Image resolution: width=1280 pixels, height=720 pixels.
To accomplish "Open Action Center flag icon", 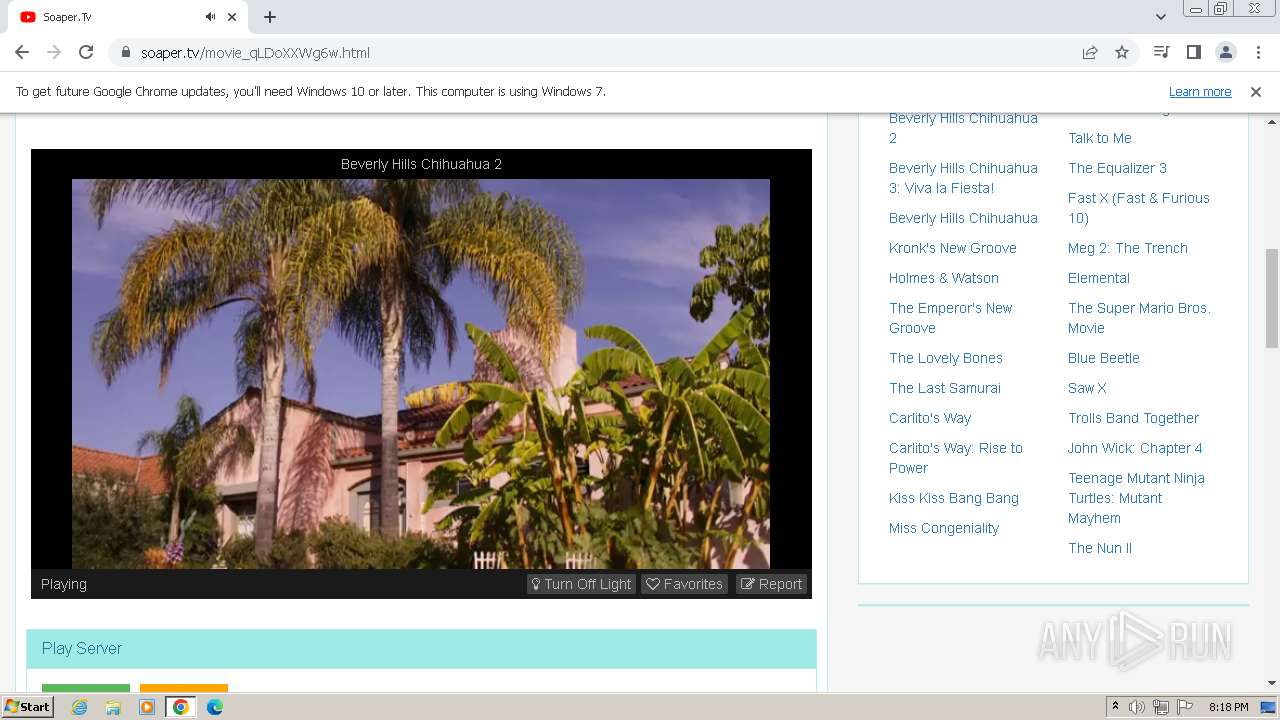I will 1185,707.
